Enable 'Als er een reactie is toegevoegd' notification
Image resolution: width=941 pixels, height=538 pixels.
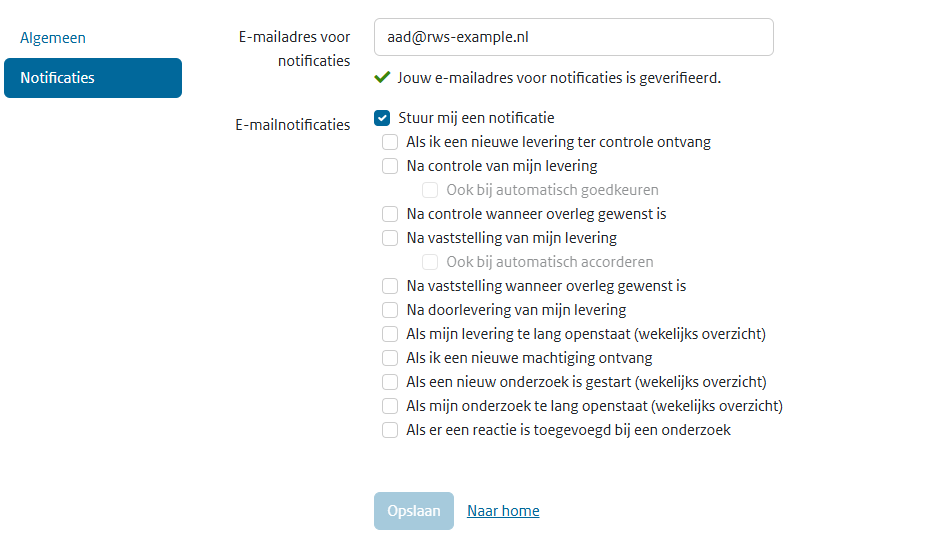390,430
